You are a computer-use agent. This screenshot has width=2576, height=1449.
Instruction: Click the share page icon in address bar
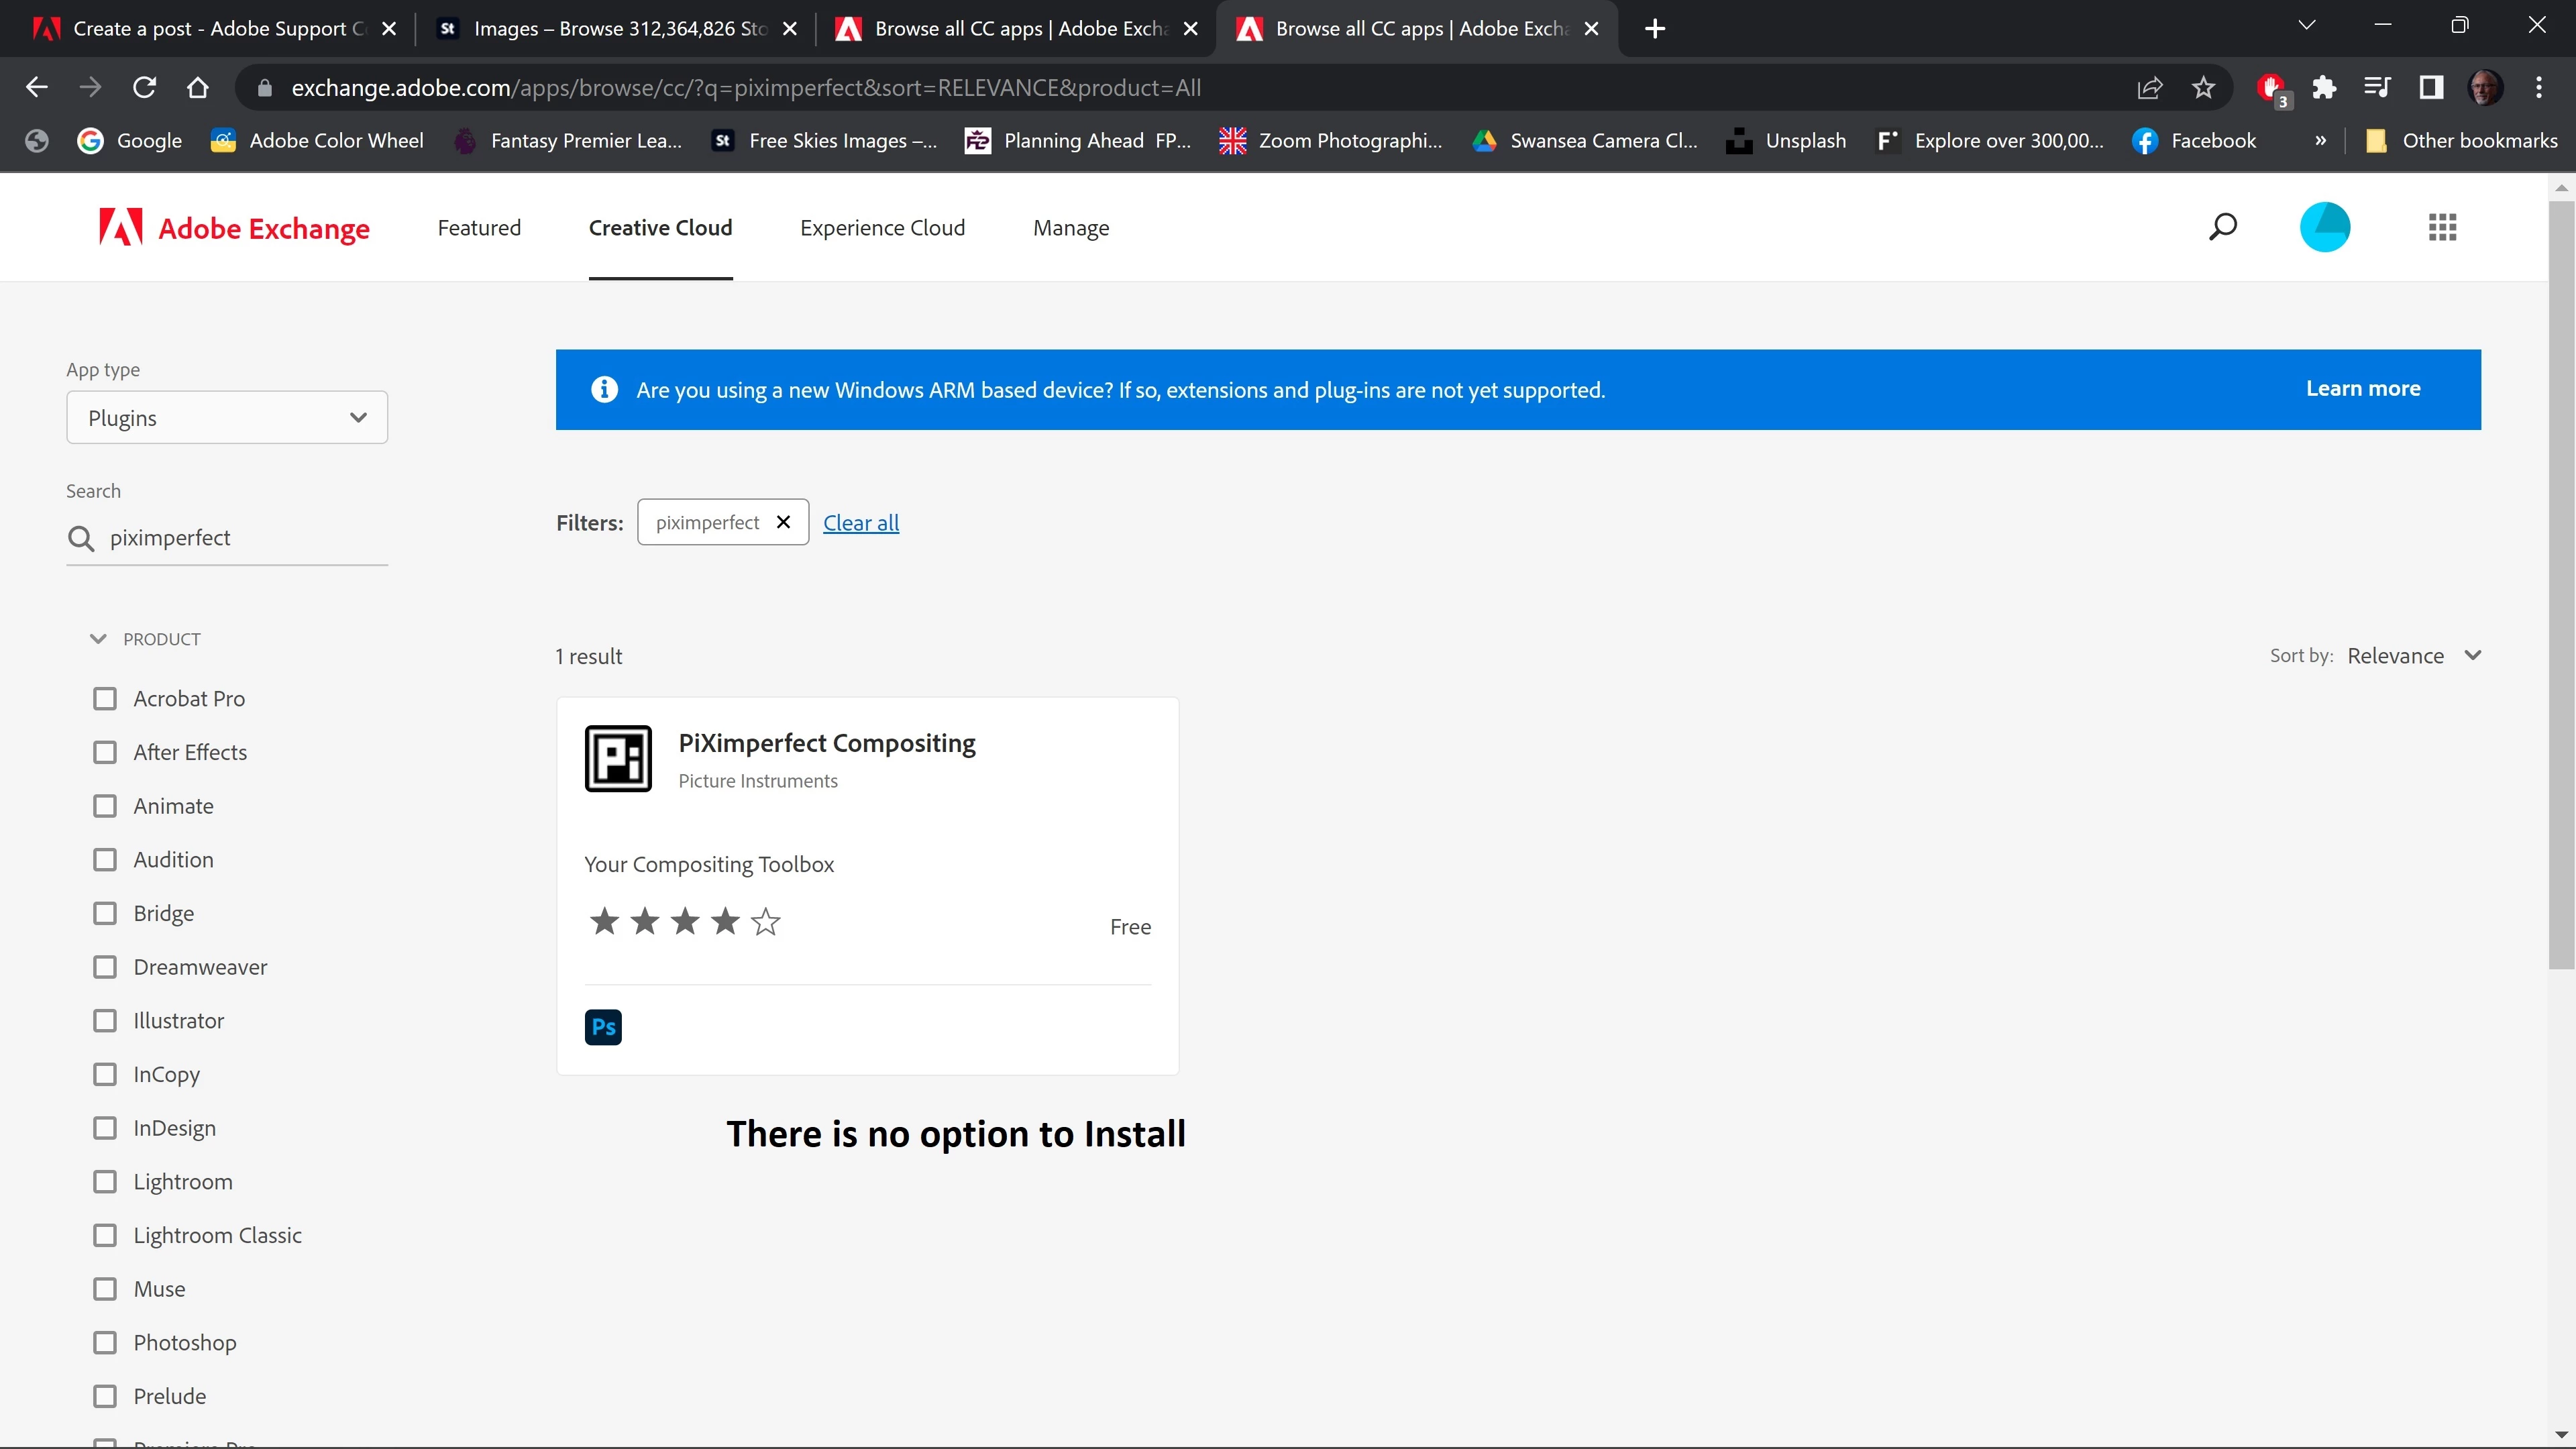point(2149,88)
